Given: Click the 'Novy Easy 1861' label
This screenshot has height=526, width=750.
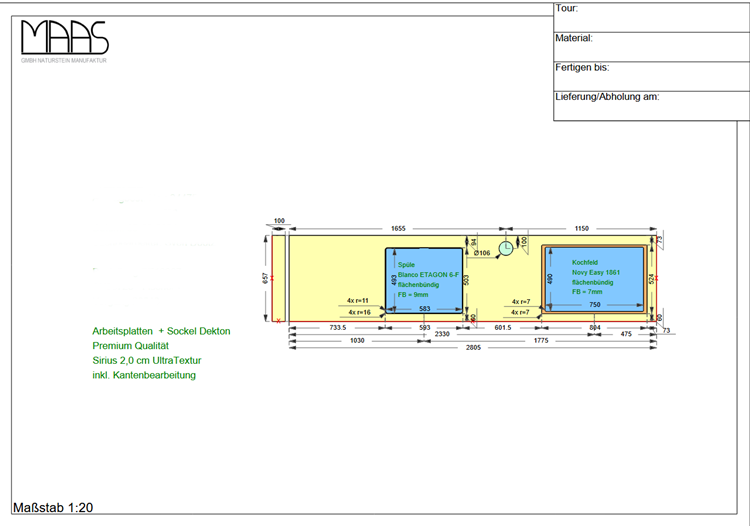Looking at the screenshot, I should pos(596,272).
